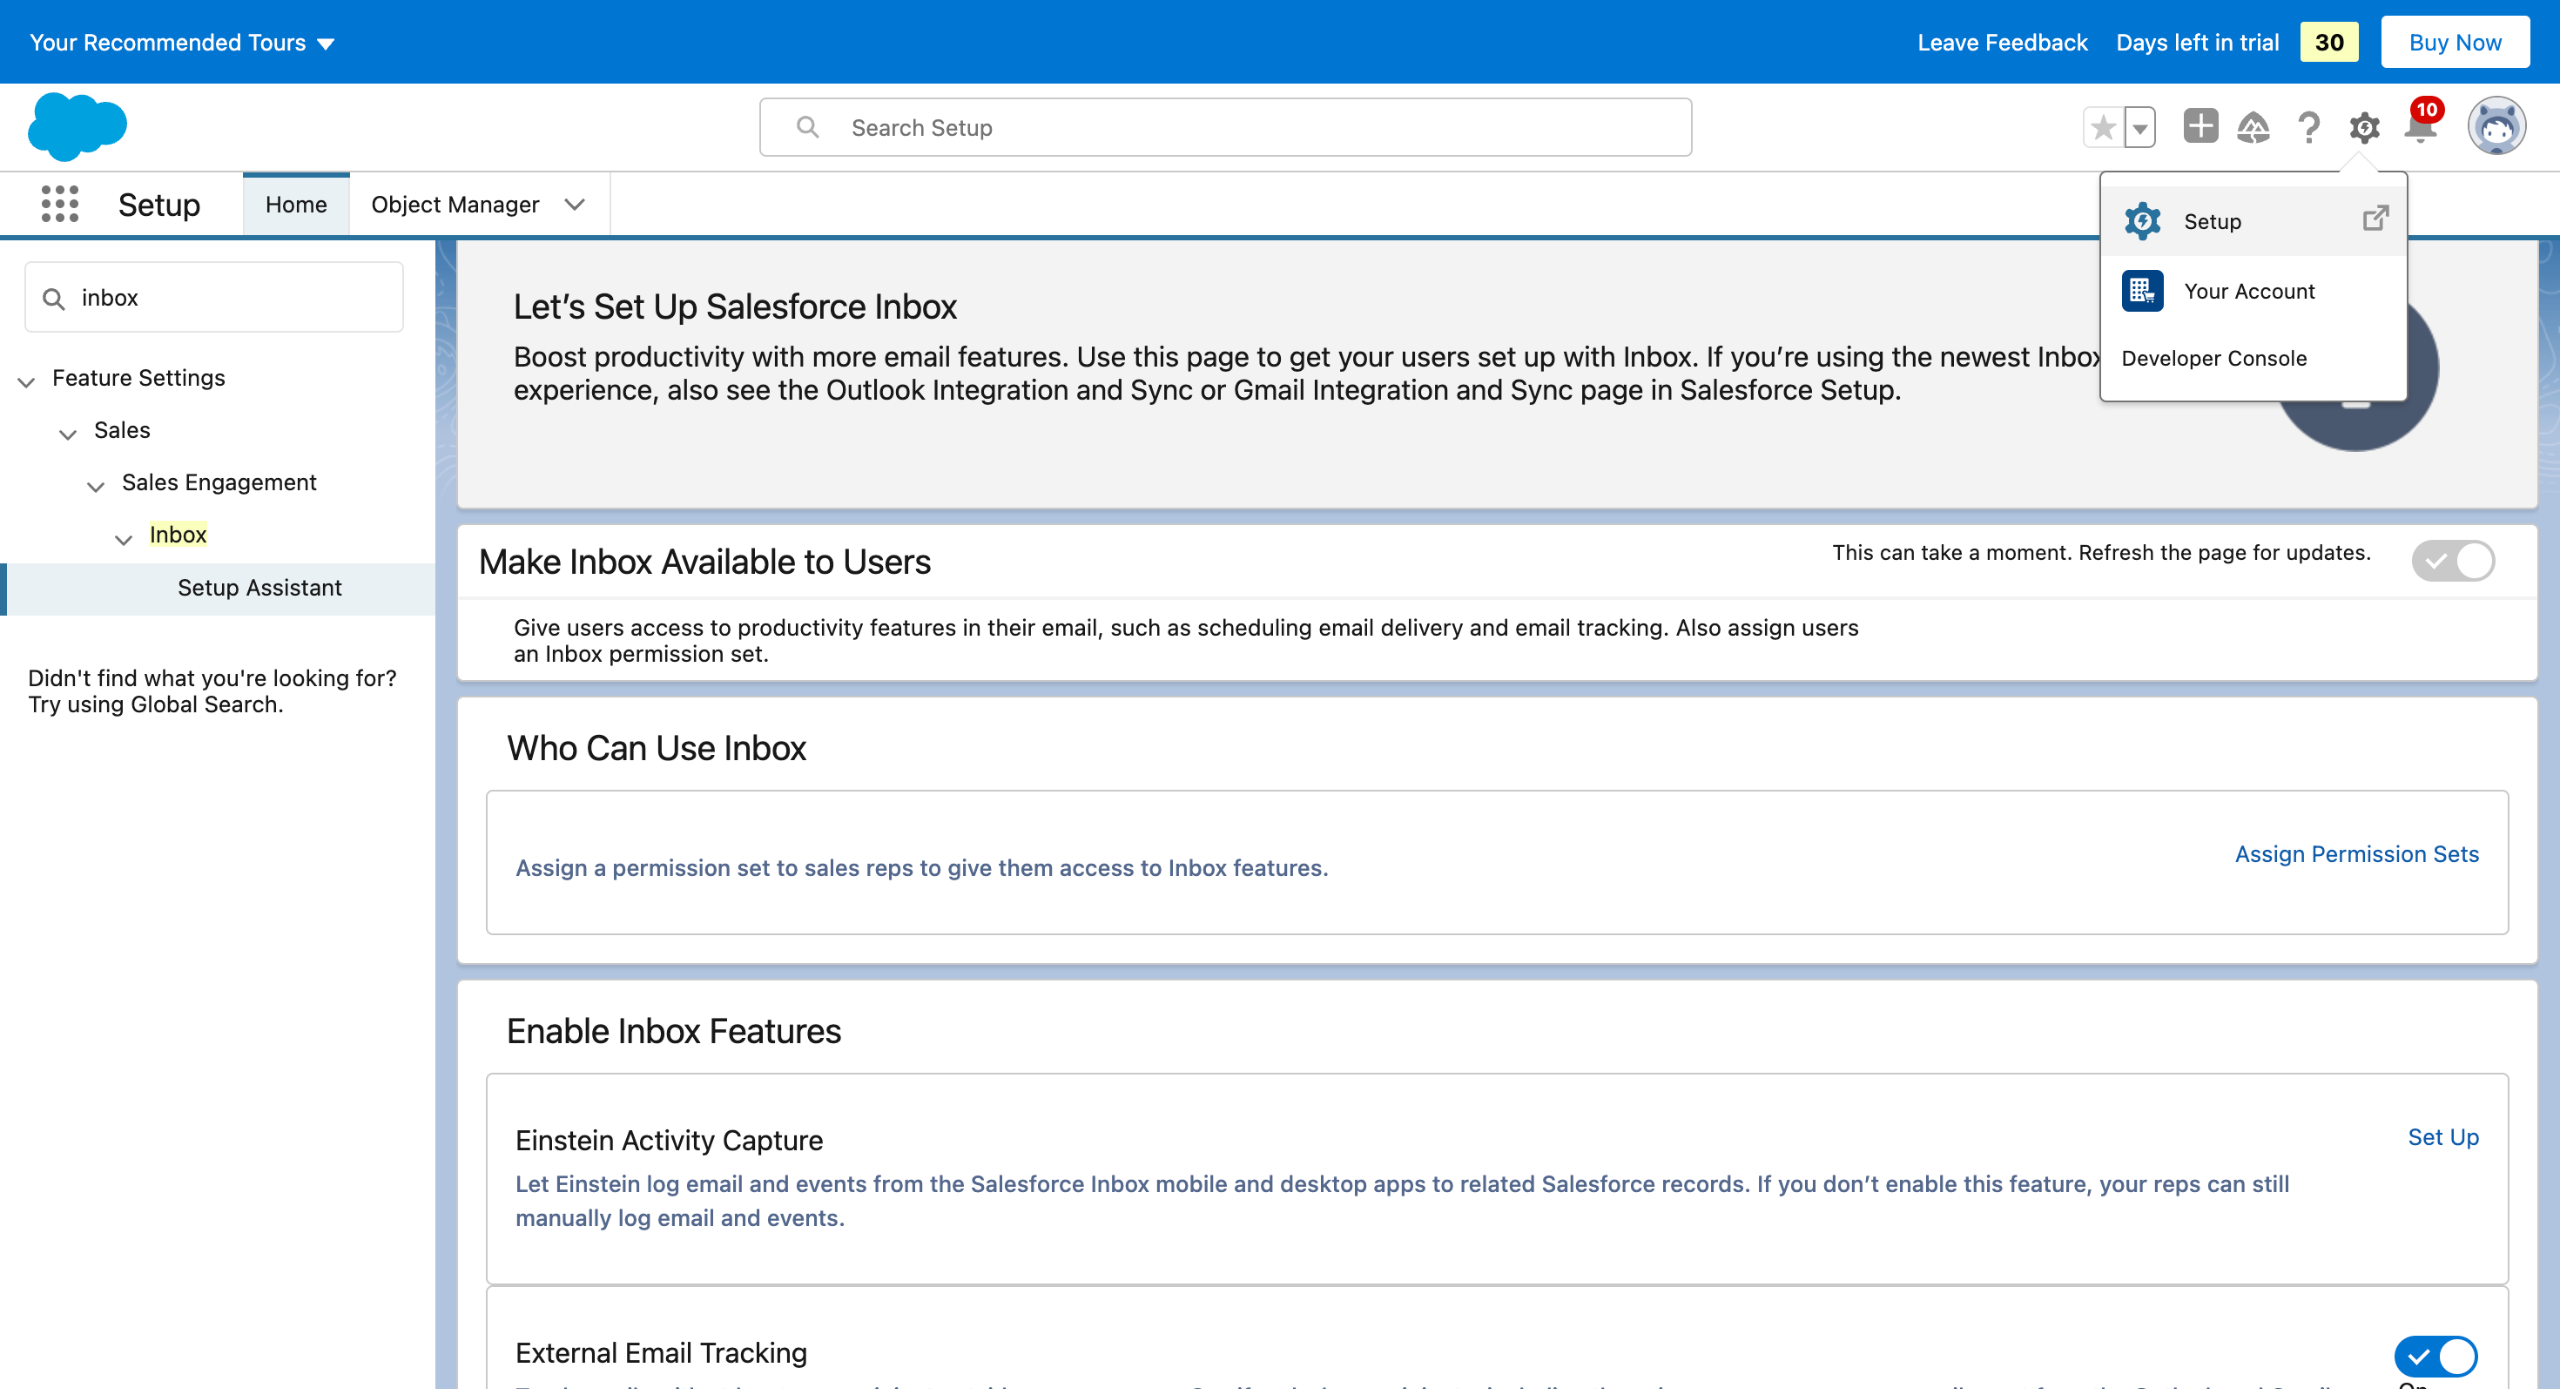
Task: Click the favorites star icon
Action: [x=2103, y=127]
